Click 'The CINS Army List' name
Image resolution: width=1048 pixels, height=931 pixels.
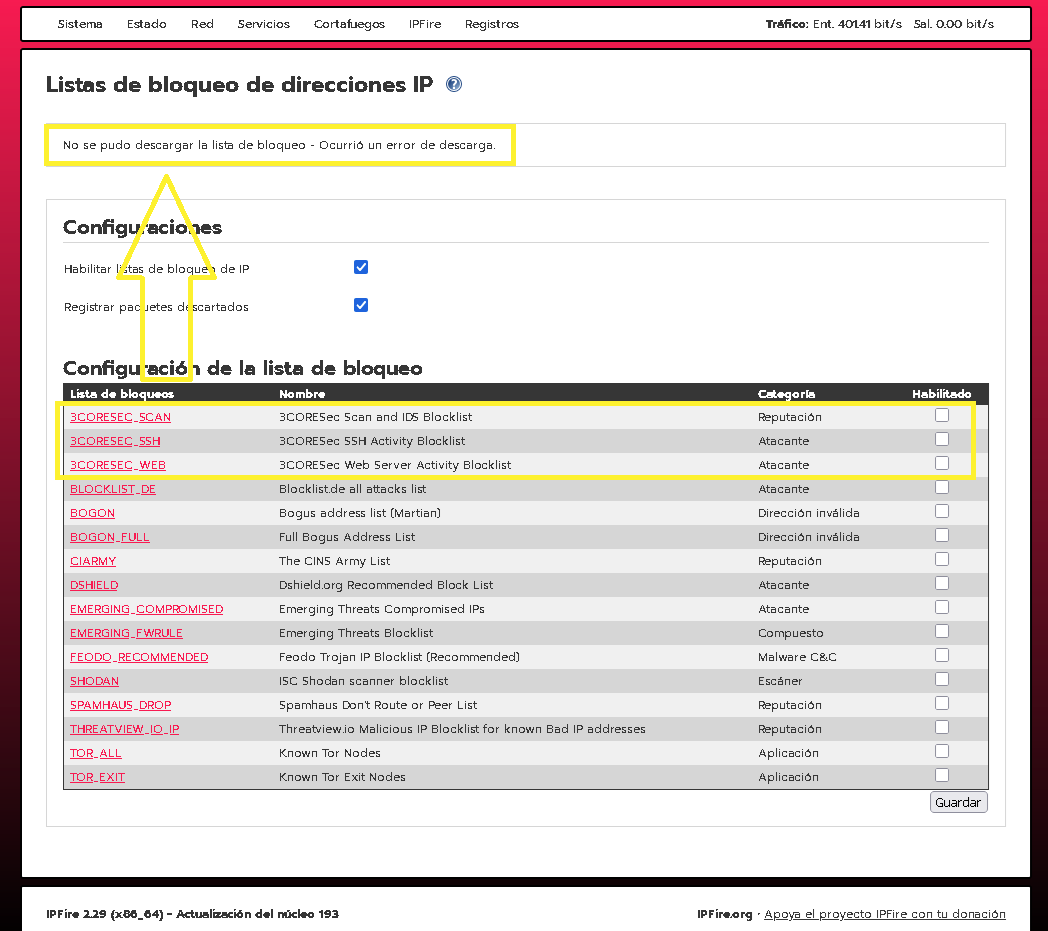[x=334, y=561]
